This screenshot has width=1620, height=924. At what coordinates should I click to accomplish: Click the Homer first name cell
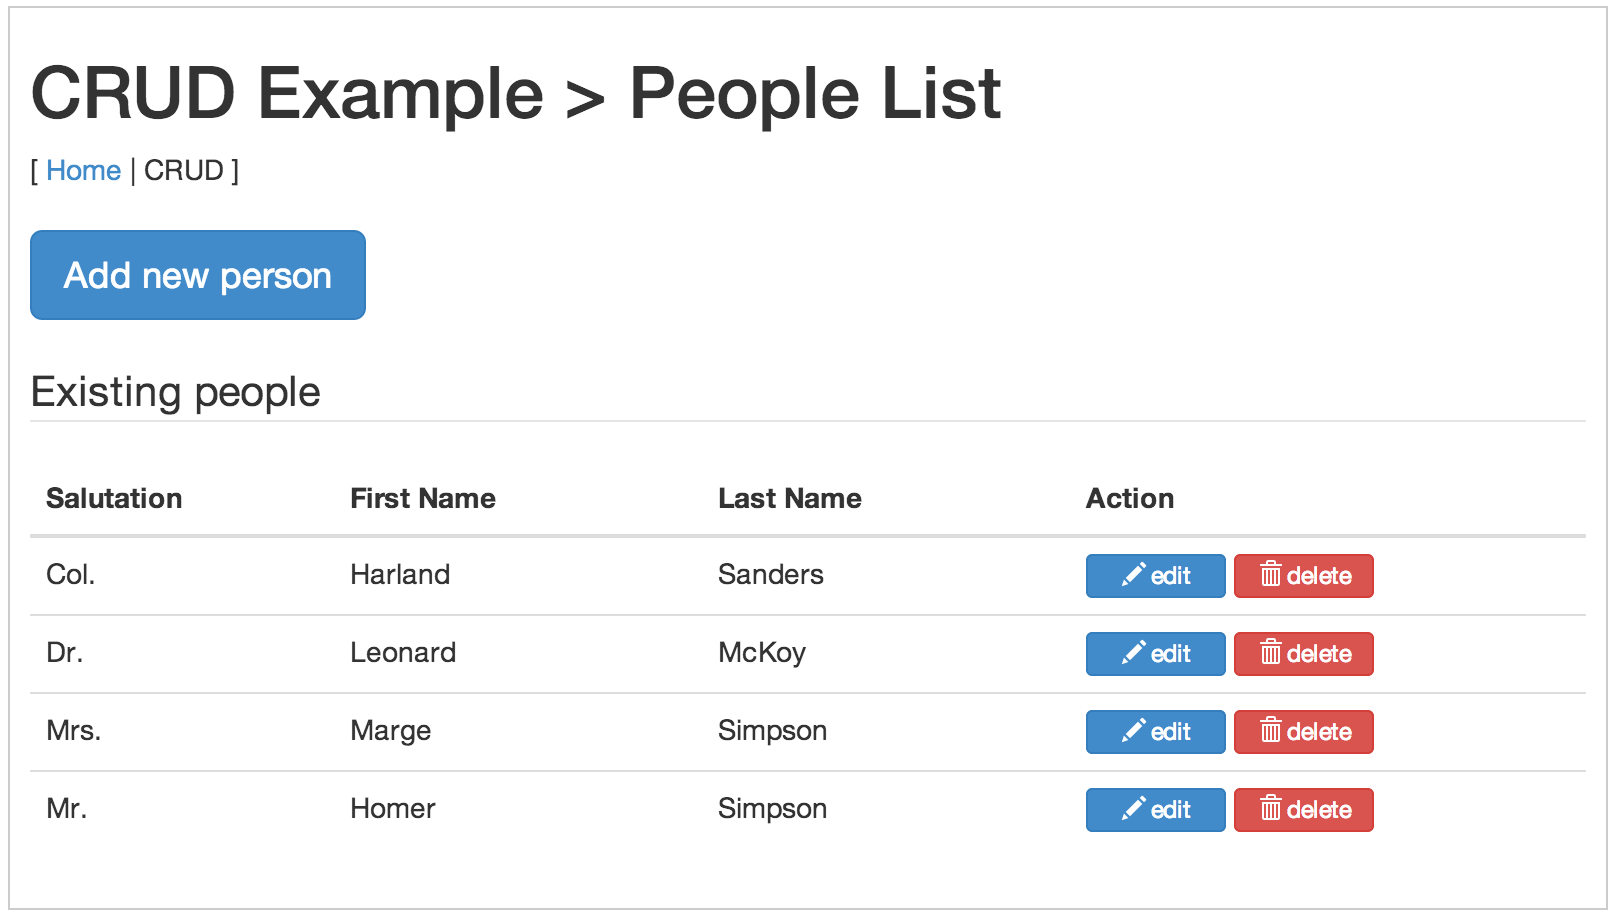click(x=392, y=809)
